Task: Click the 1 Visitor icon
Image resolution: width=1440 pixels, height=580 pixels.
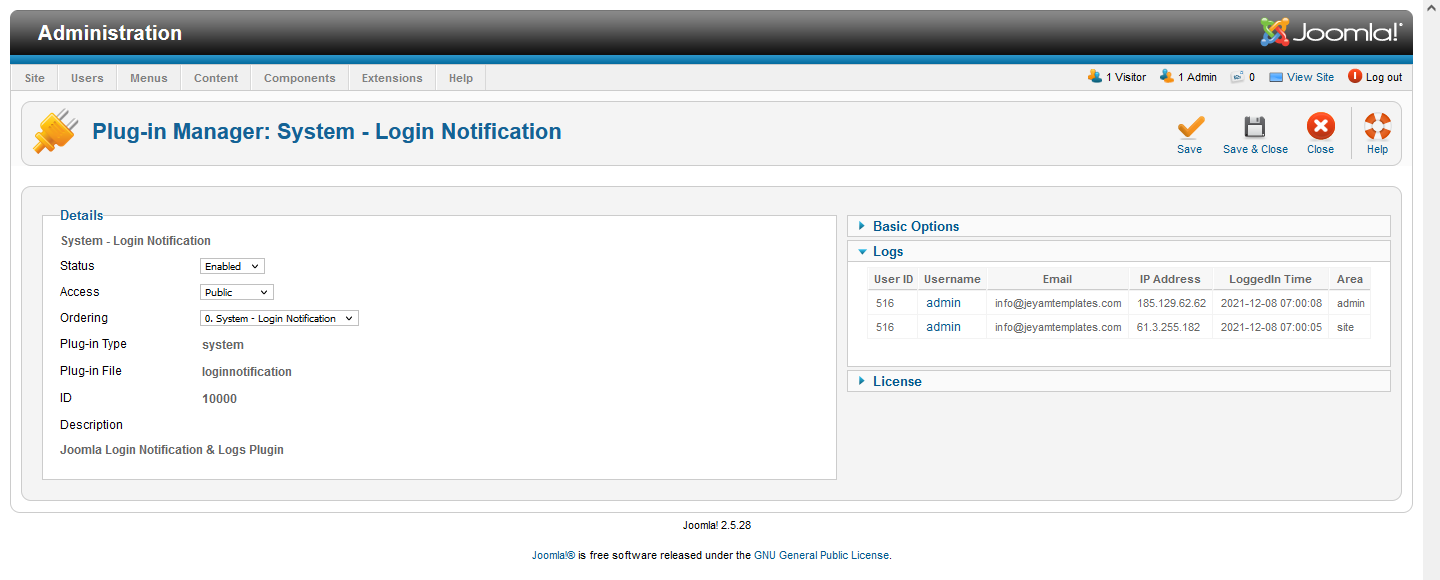Action: coord(1095,76)
